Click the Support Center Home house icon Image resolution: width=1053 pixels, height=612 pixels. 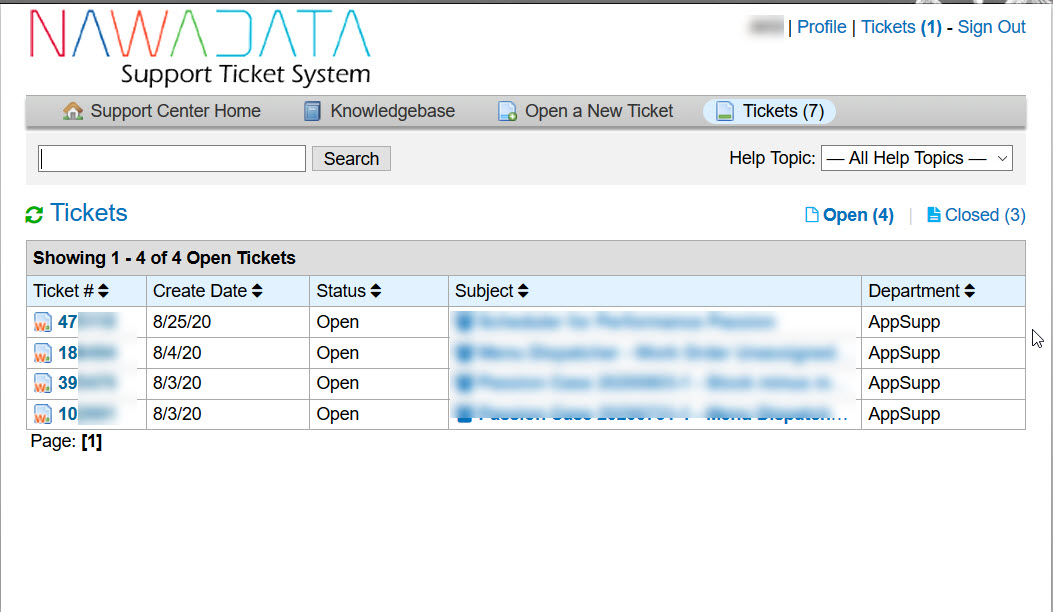73,111
